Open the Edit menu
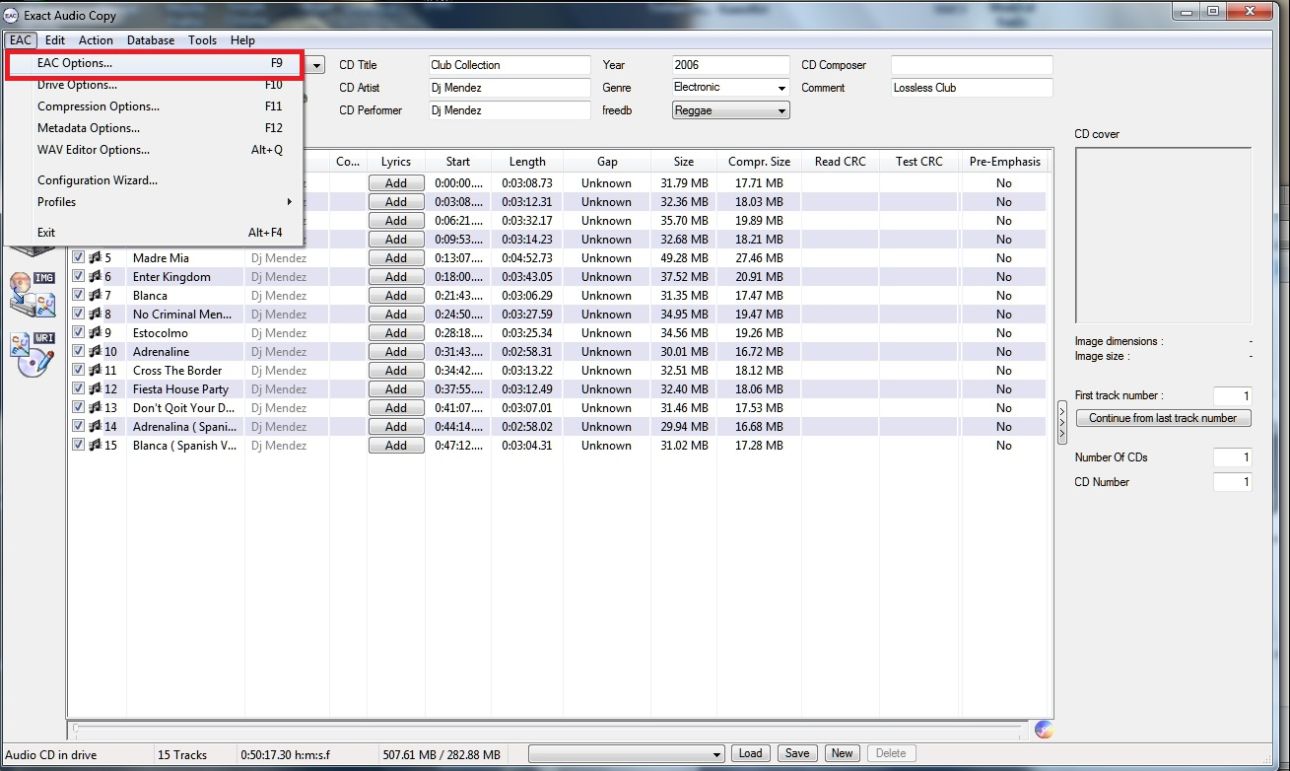 pyautogui.click(x=55, y=40)
